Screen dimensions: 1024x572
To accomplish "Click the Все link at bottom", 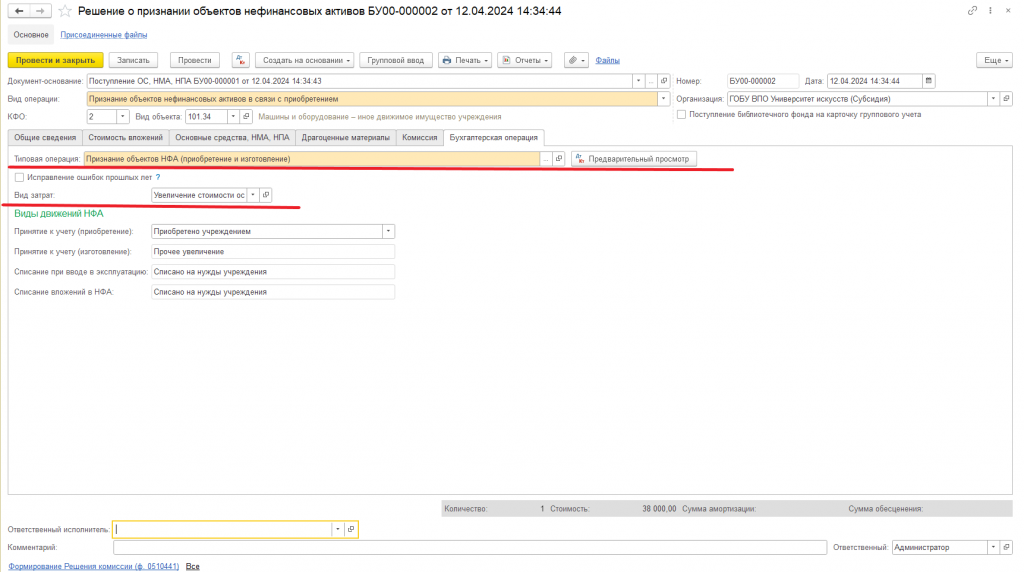I will (193, 566).
